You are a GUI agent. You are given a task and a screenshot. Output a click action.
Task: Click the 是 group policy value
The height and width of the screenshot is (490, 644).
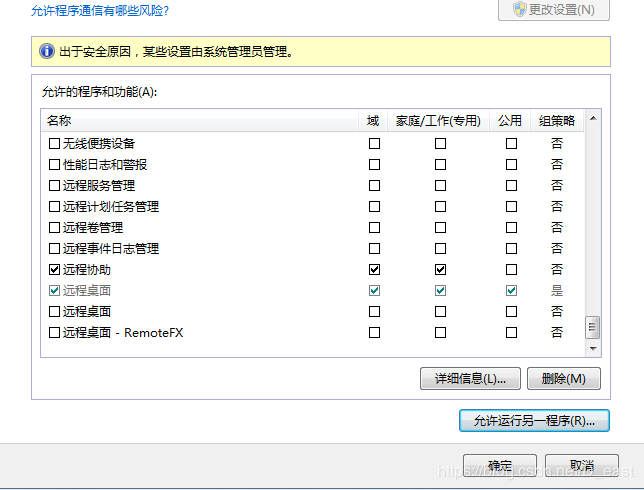557,290
